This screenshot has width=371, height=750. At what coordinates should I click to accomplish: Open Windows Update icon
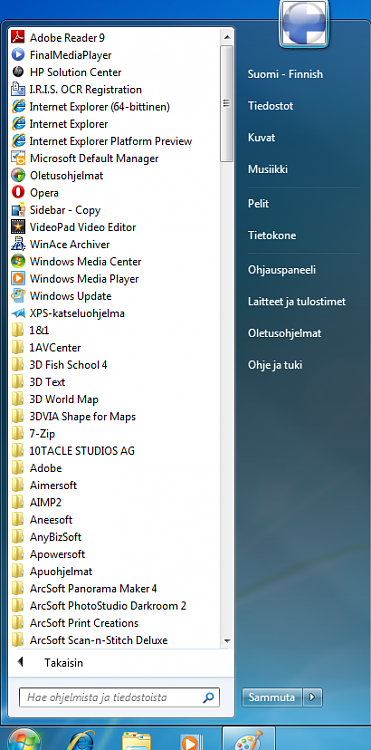pos(18,296)
